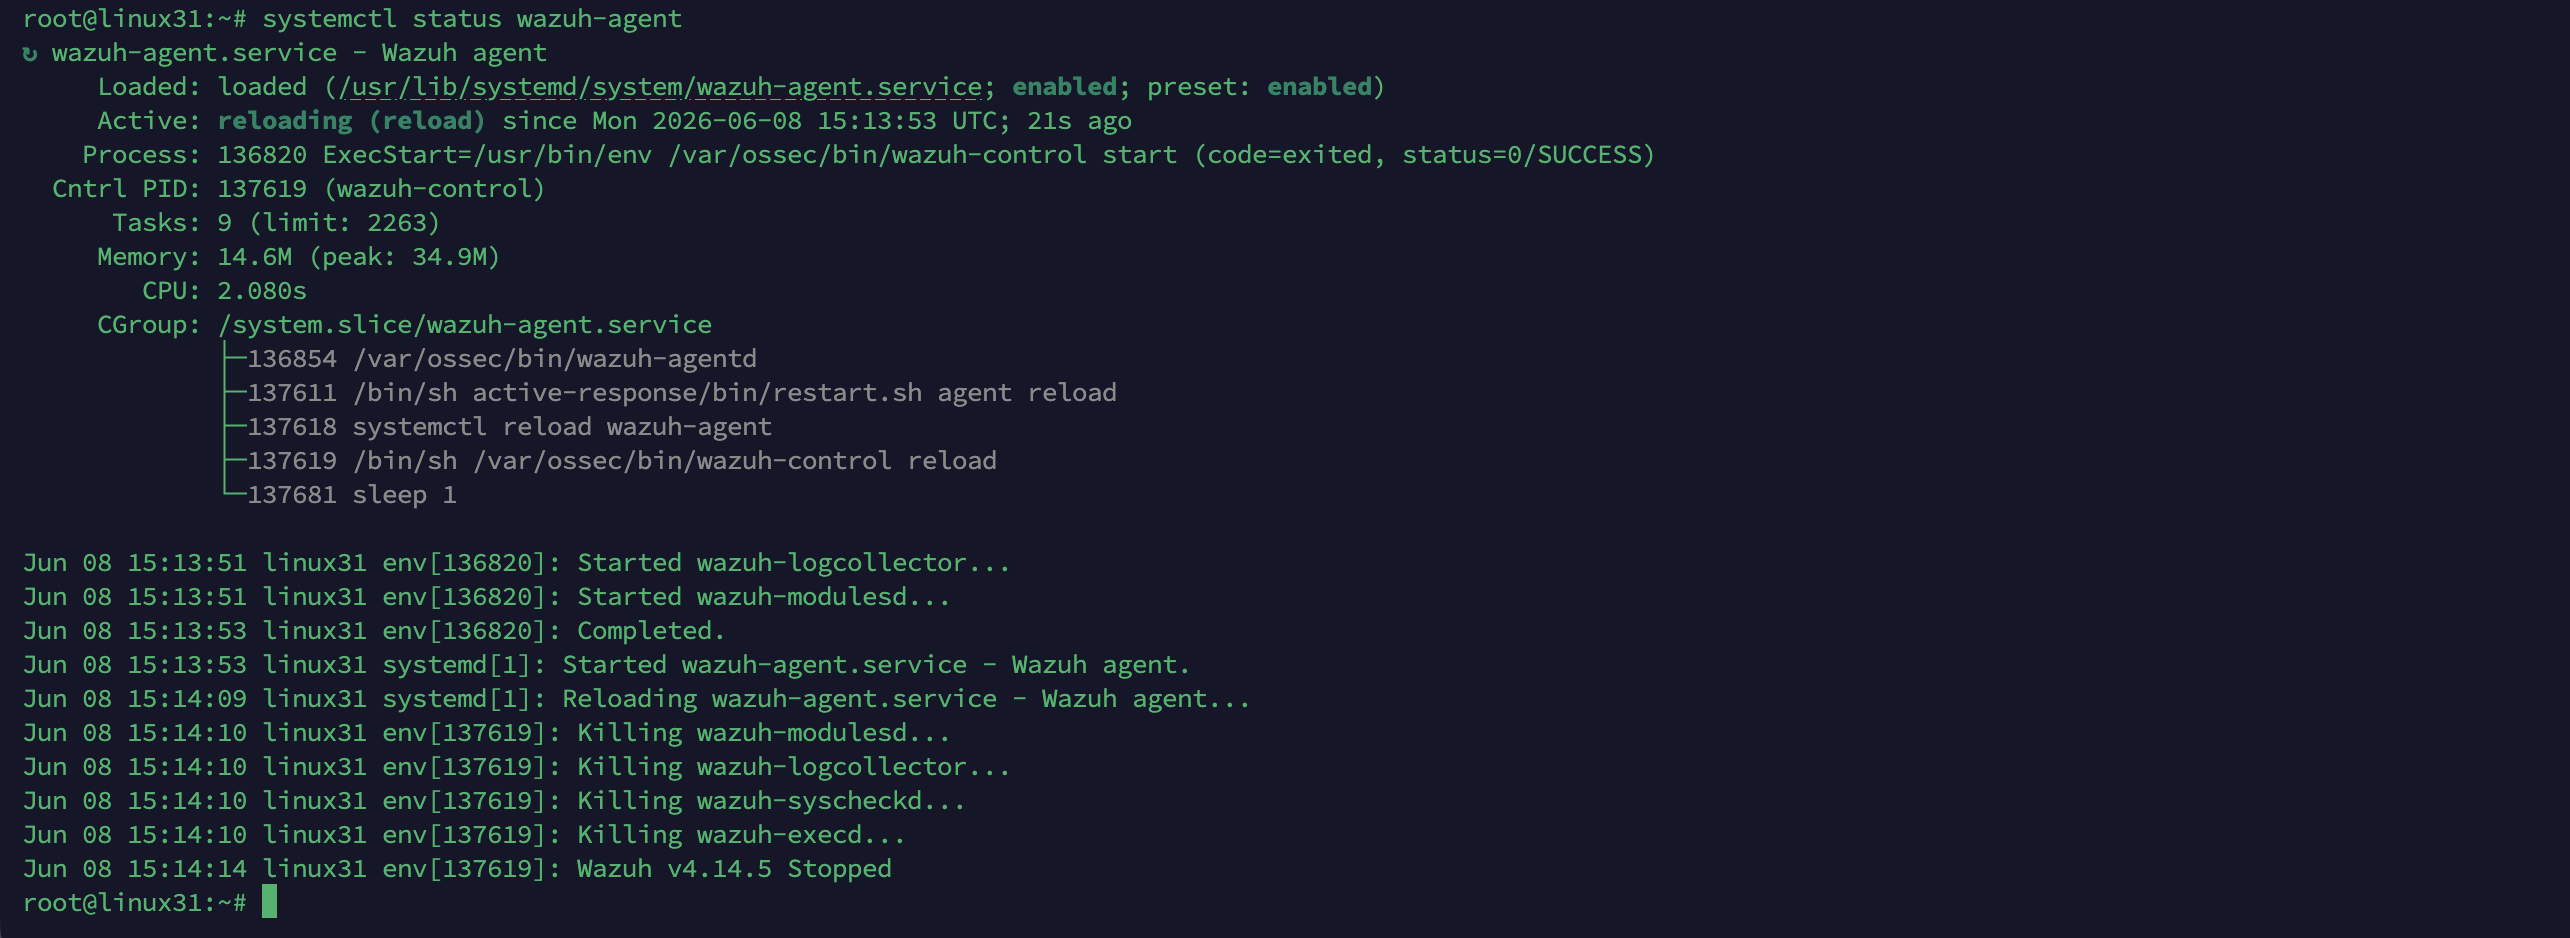Click the 'Wazuh v4.14.5 Stopped' log line

point(457,869)
